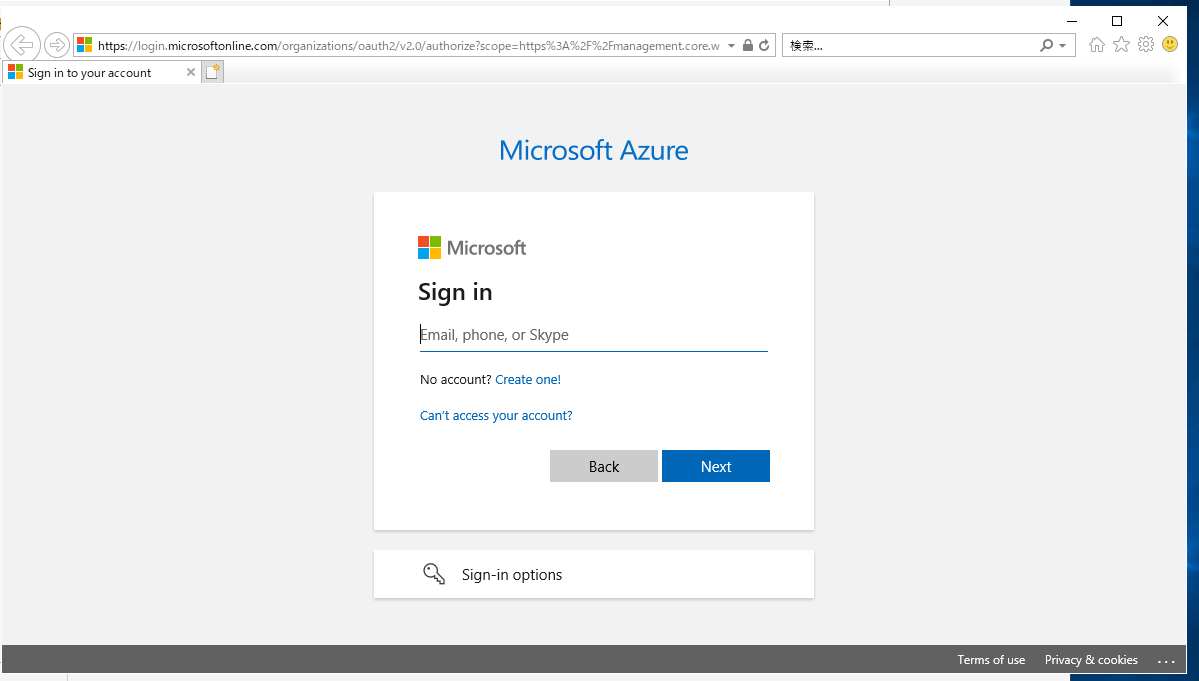Click the address bar URL field

click(x=408, y=46)
